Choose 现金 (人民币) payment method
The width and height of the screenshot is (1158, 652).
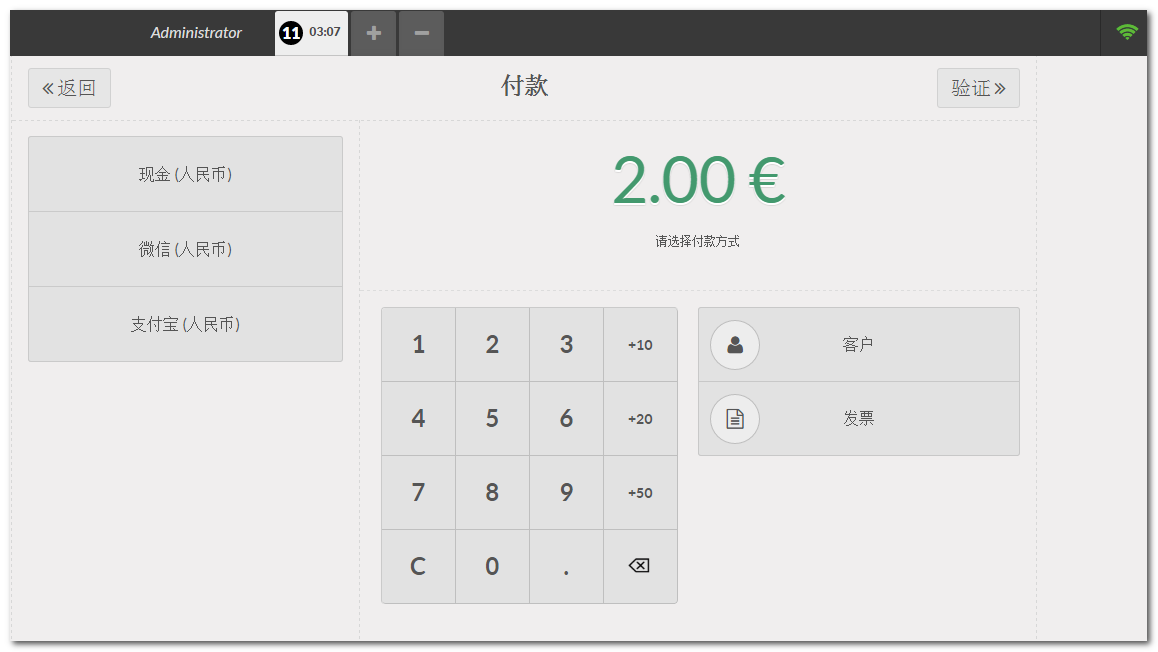point(185,175)
